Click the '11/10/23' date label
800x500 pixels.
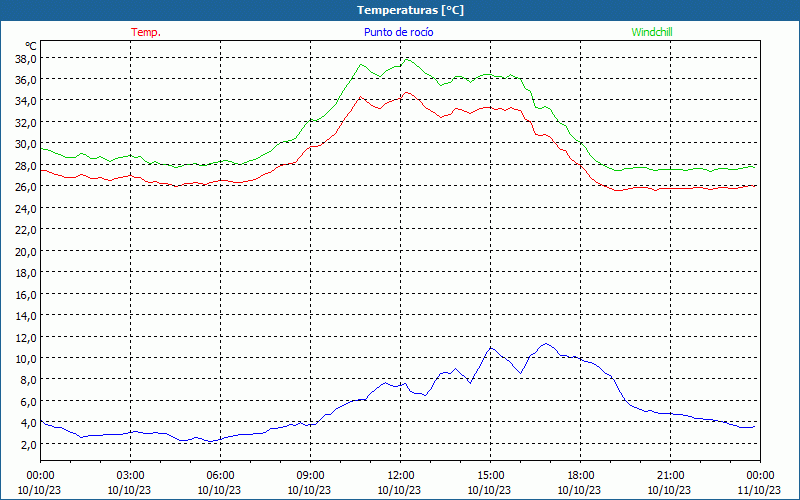(759, 490)
